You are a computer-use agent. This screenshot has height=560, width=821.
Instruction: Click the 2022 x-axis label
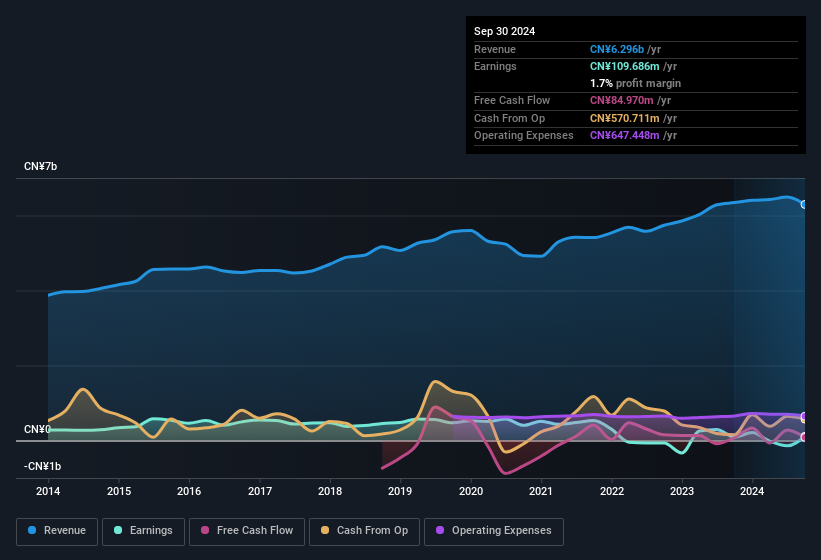[x=612, y=491]
